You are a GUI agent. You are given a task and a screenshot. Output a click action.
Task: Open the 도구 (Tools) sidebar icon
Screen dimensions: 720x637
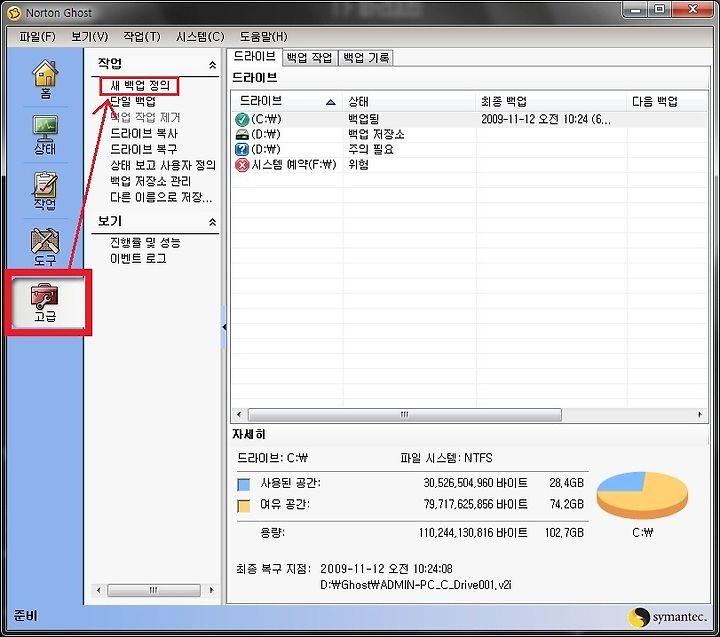point(45,247)
